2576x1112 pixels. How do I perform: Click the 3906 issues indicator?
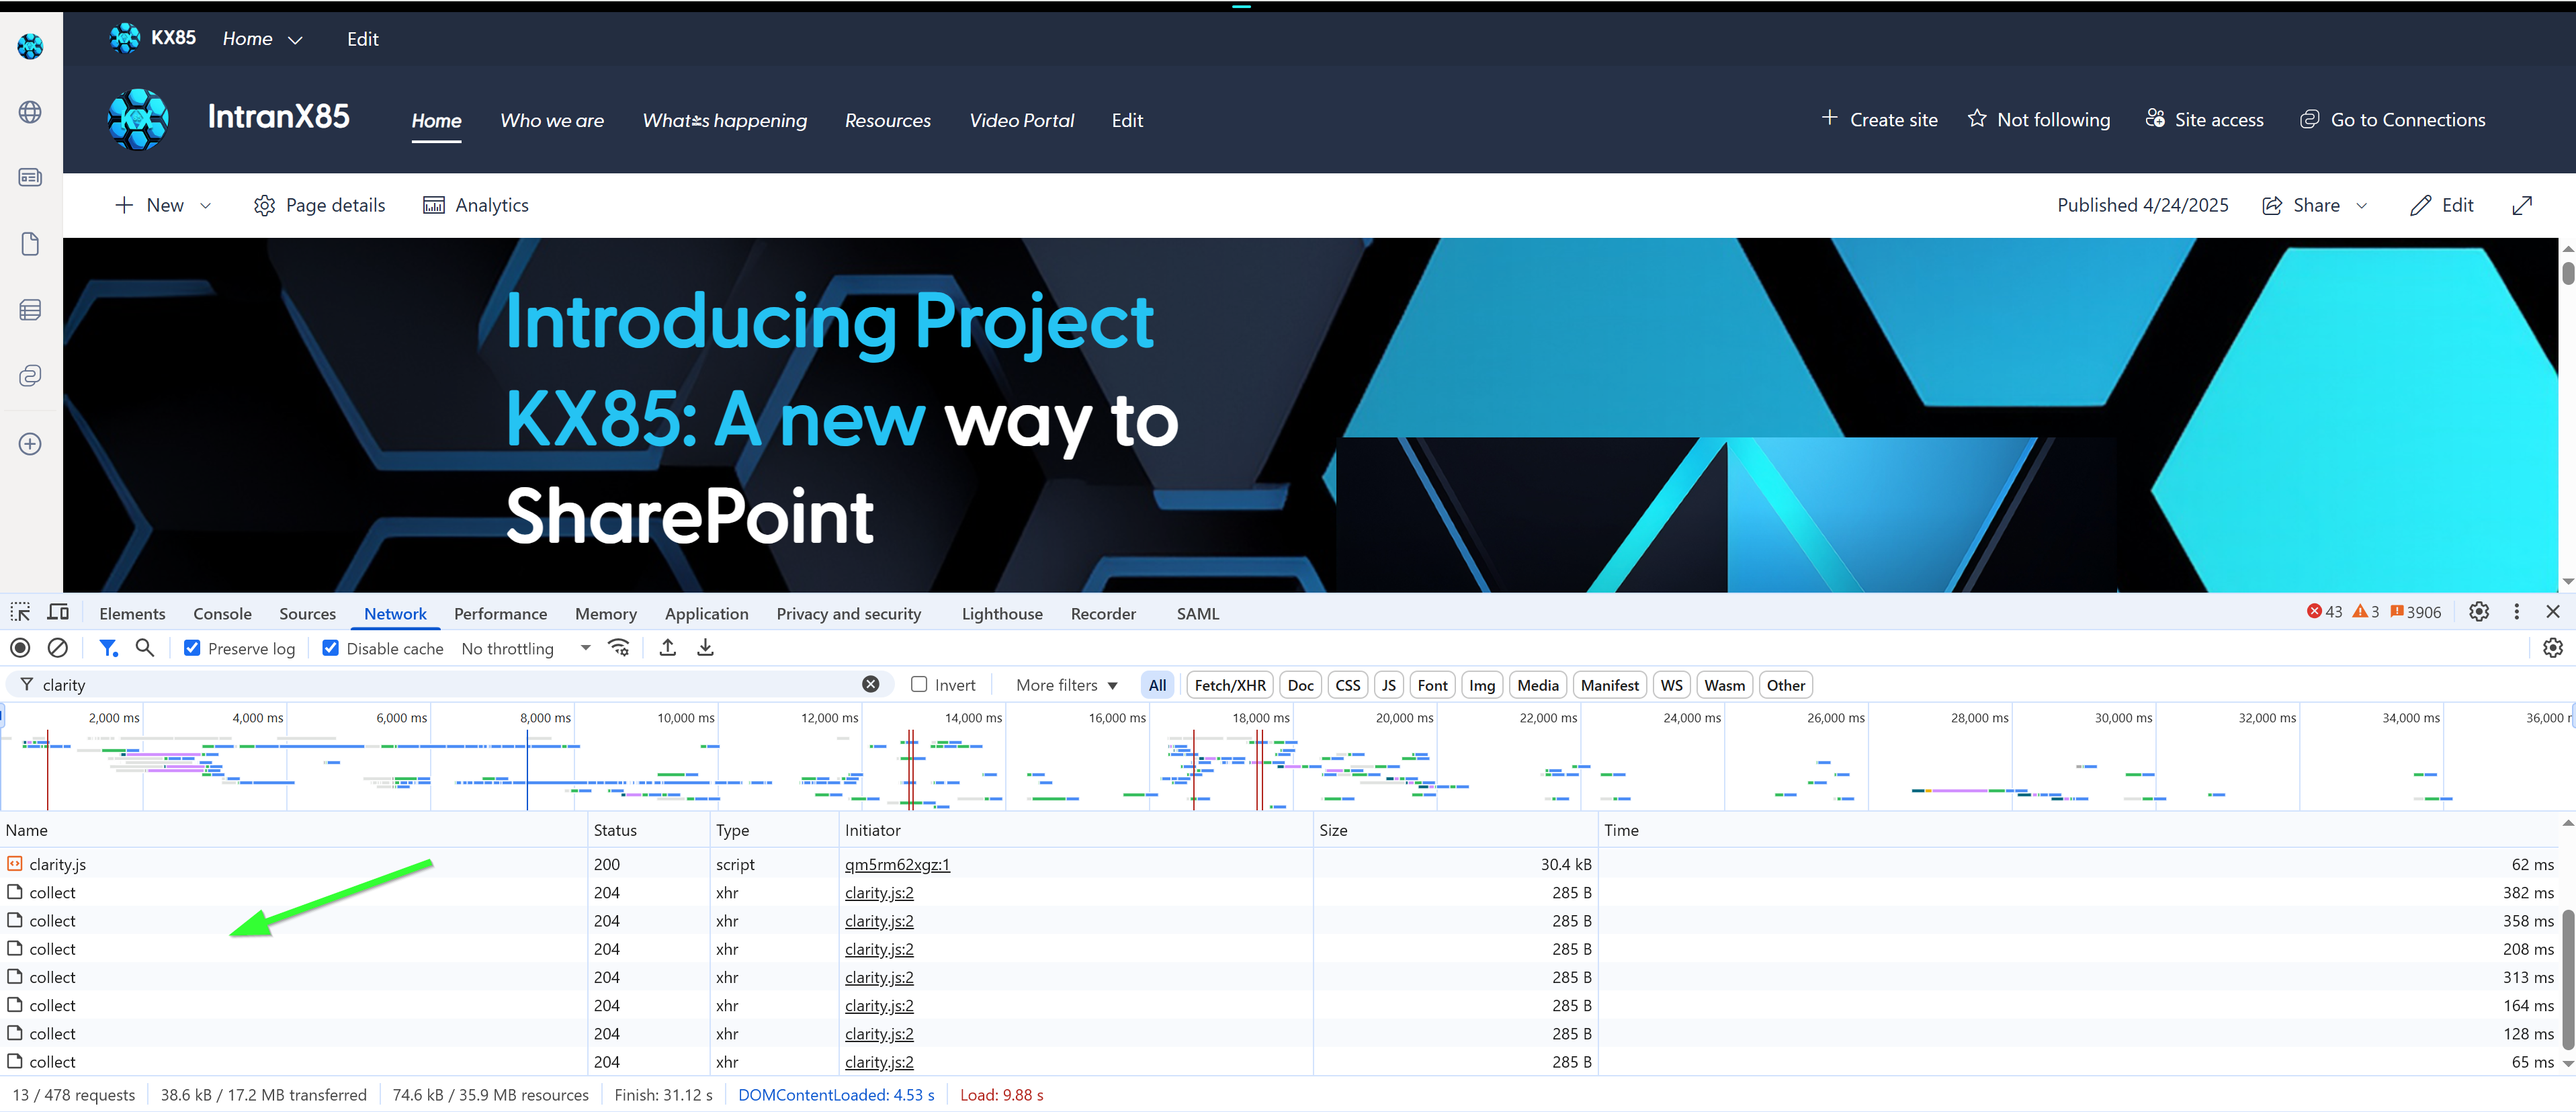point(2415,612)
